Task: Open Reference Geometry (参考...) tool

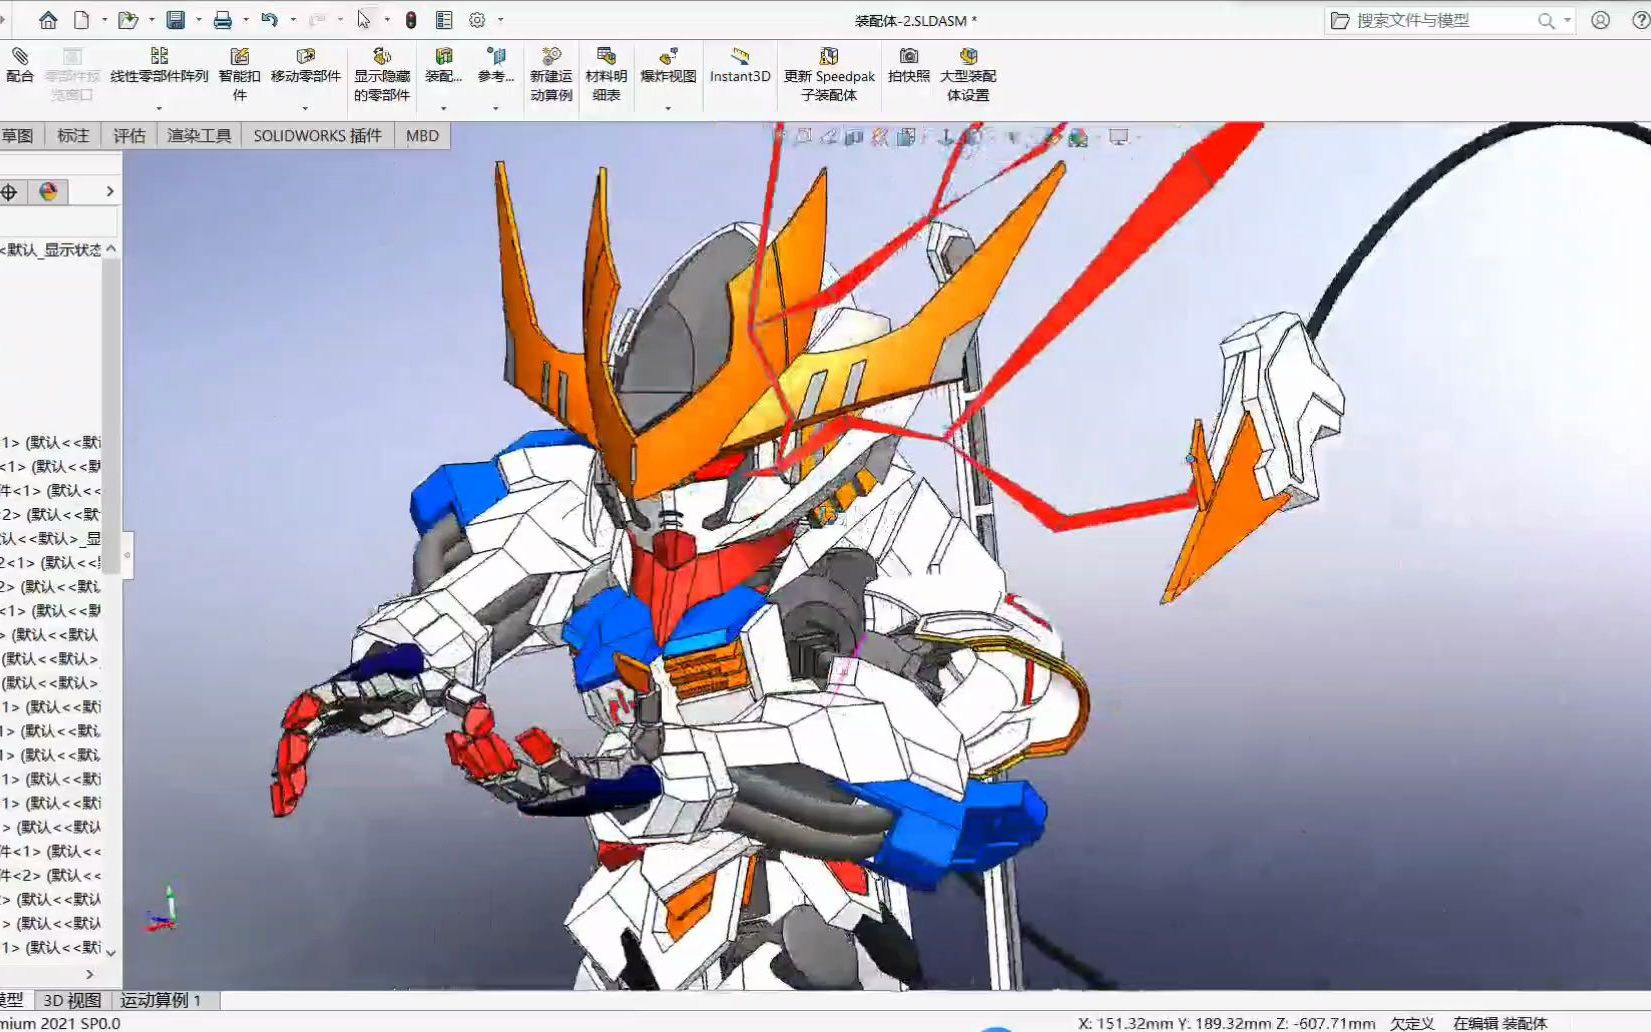Action: tap(496, 66)
